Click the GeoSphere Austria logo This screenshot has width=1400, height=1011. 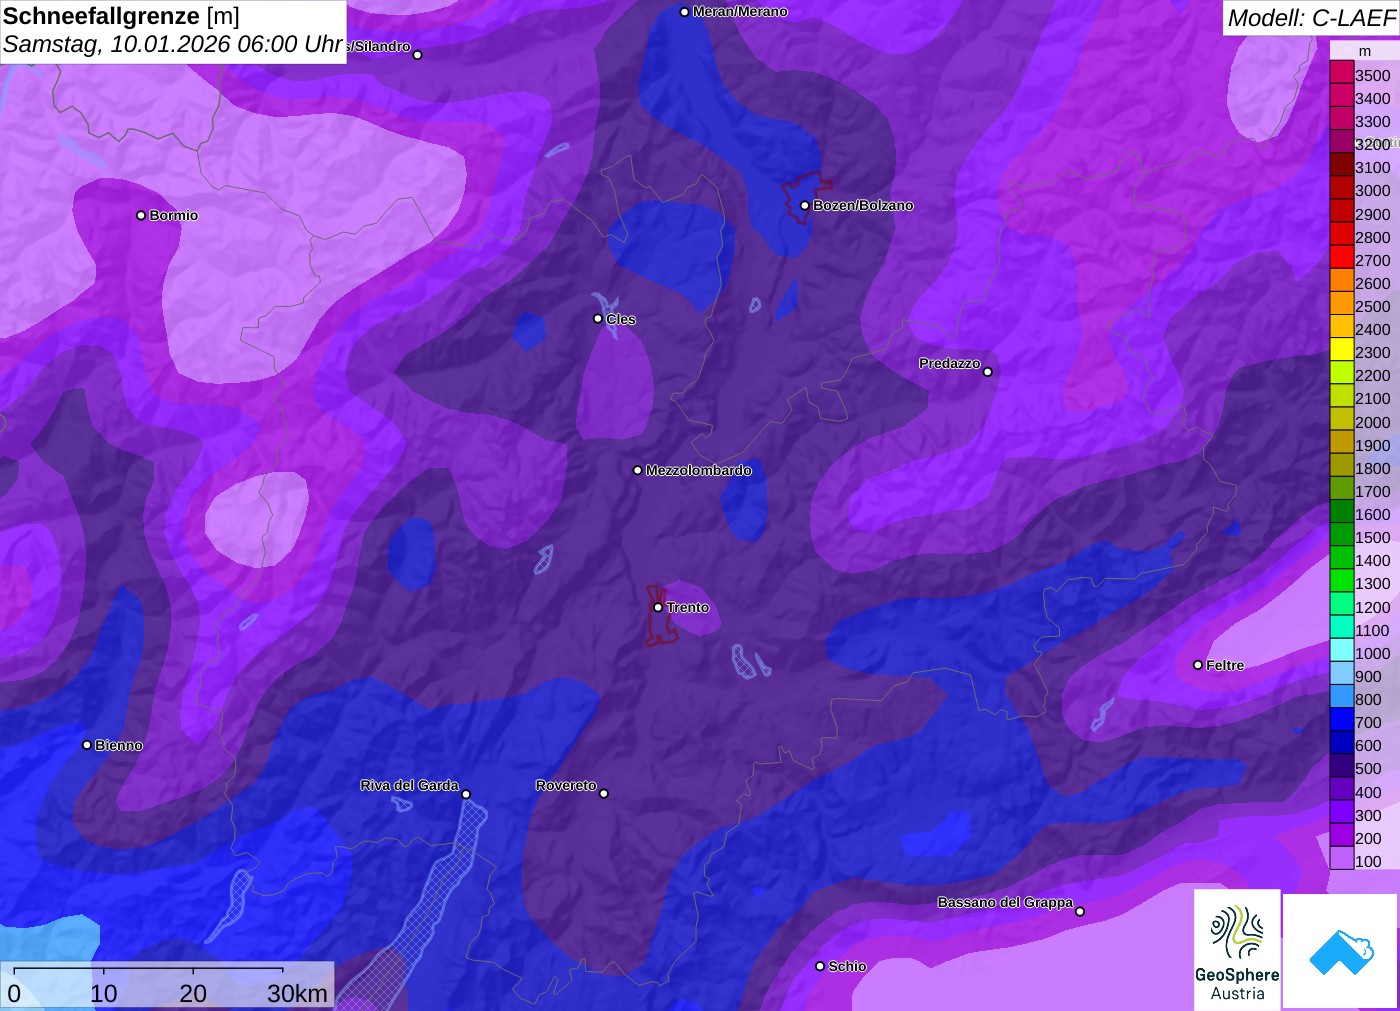[1237, 950]
